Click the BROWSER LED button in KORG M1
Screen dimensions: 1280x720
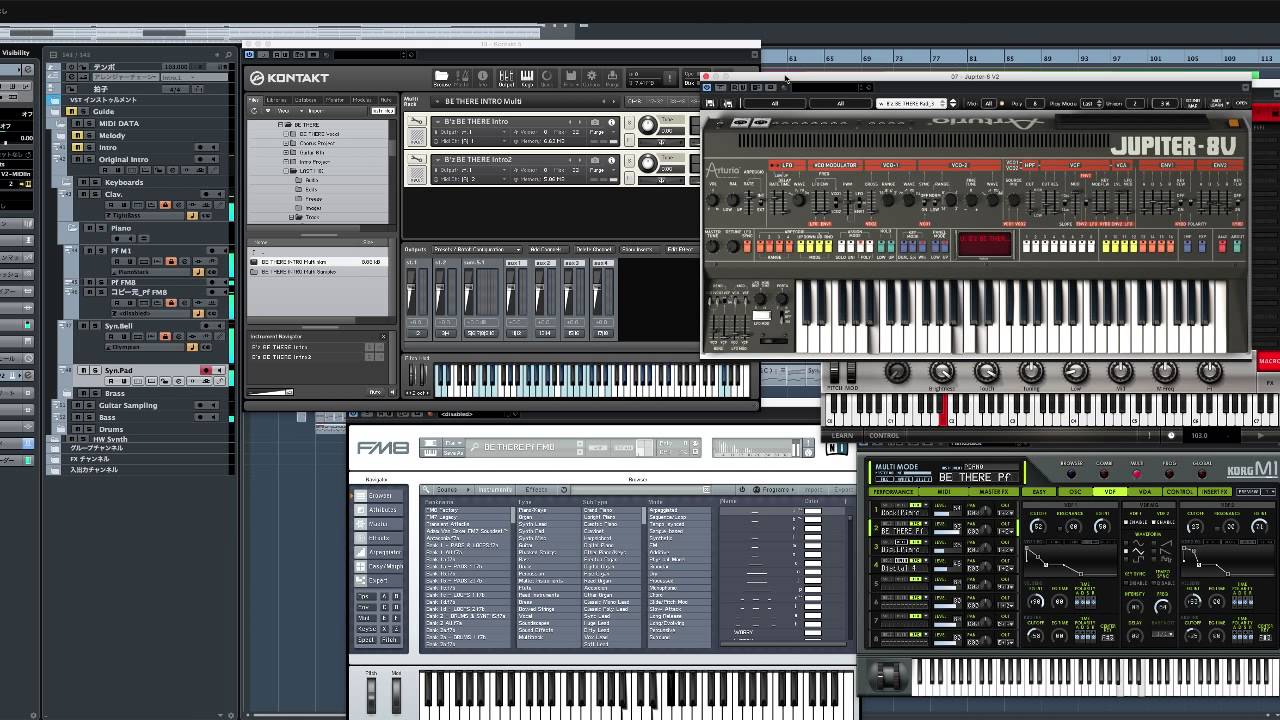(1071, 473)
